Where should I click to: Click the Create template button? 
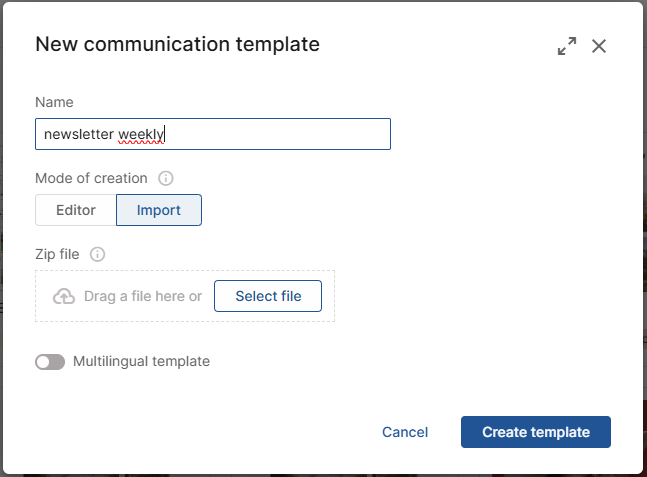[536, 432]
